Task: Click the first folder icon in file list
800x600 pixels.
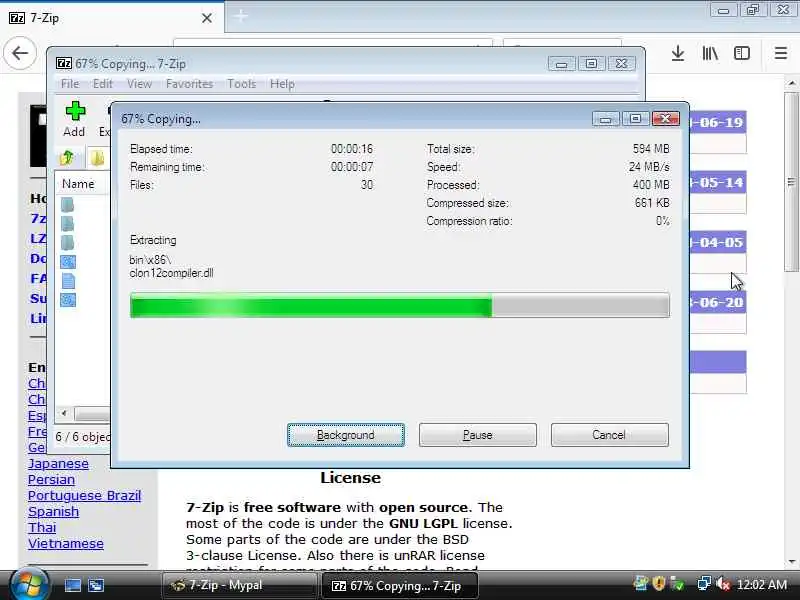Action: [x=67, y=205]
